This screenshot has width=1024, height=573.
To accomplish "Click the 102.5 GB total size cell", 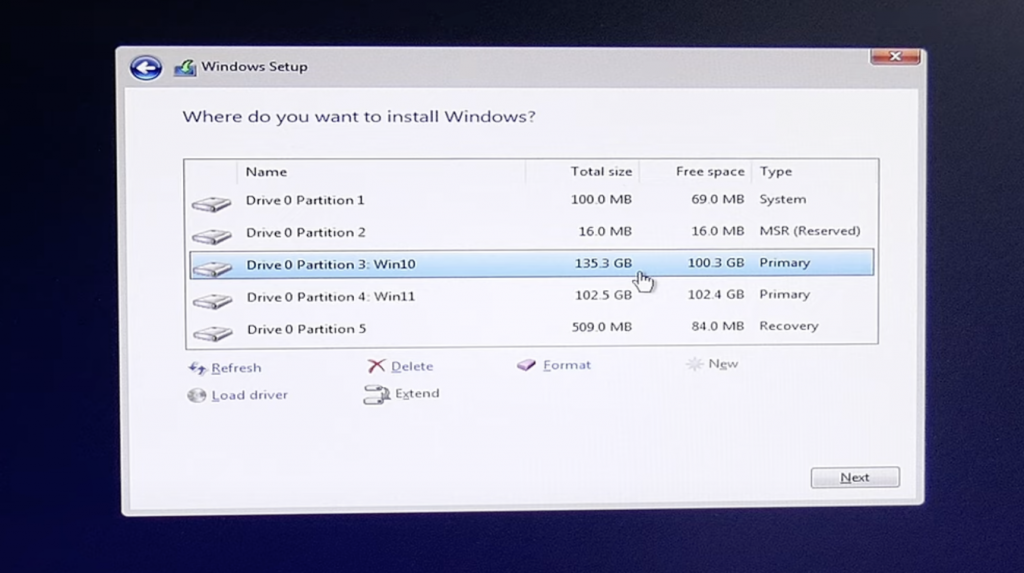I will 603,295.
